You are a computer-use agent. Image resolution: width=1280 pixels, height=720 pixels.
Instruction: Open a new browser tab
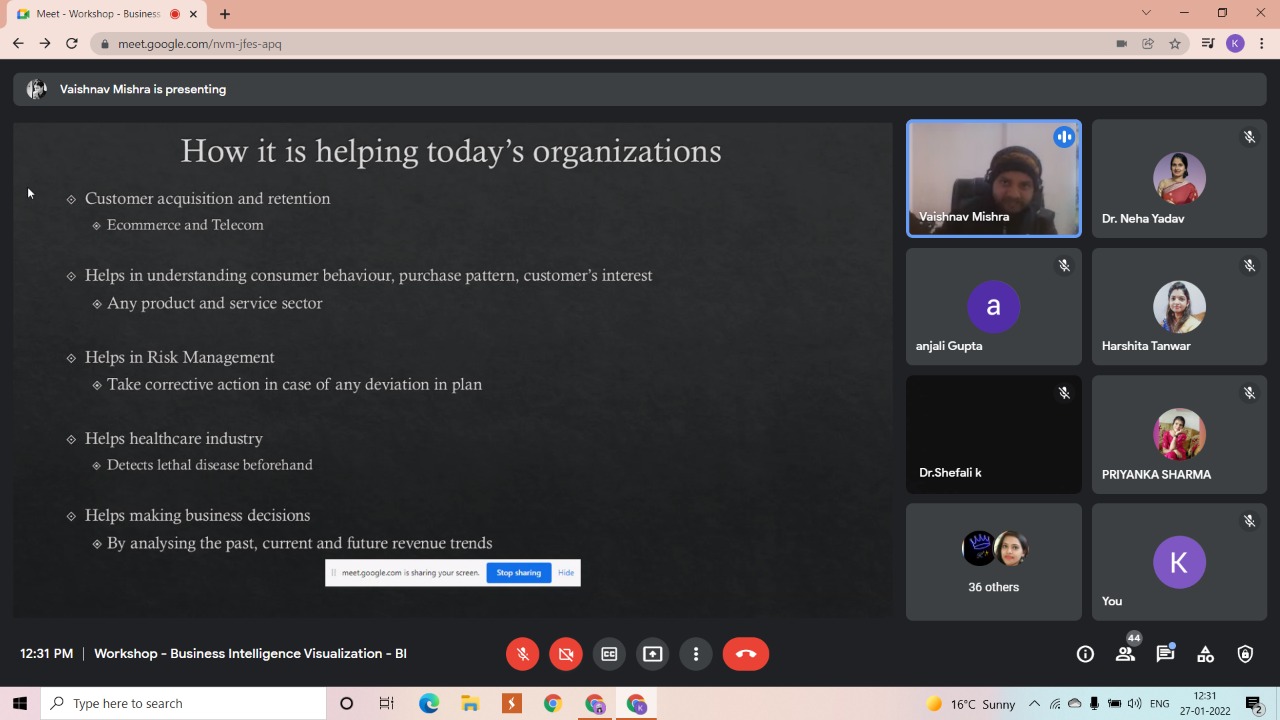pos(225,14)
